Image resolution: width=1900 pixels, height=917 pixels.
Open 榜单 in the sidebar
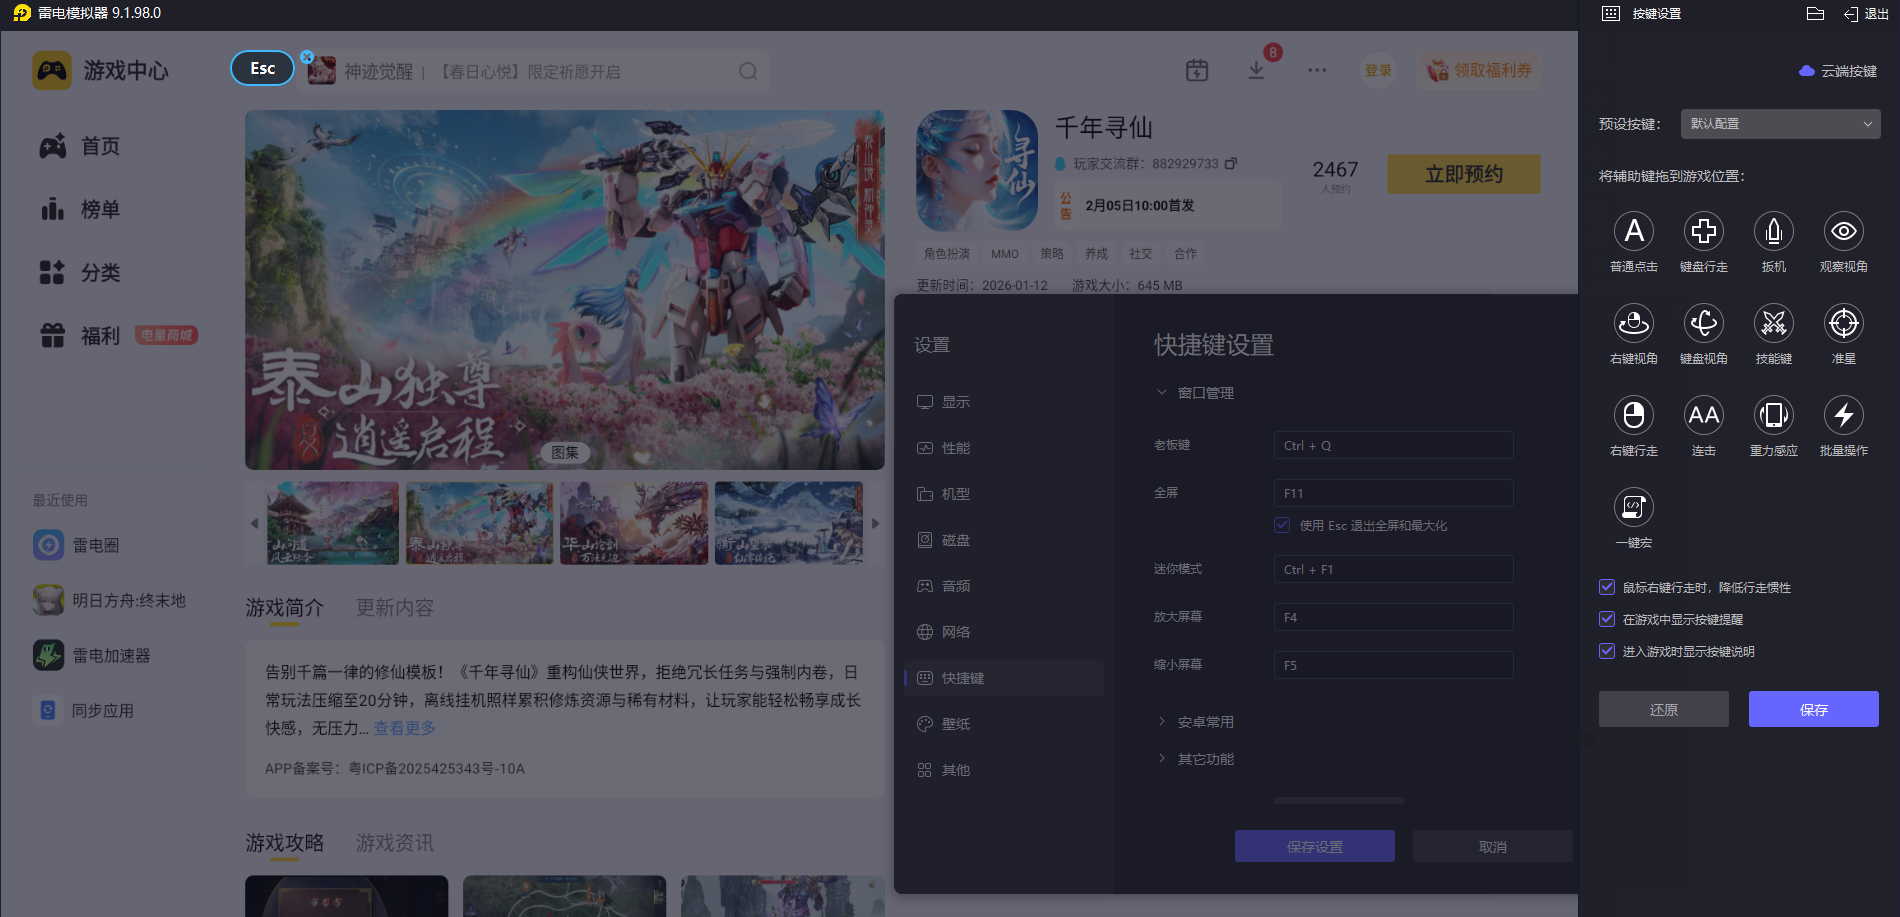(80, 209)
